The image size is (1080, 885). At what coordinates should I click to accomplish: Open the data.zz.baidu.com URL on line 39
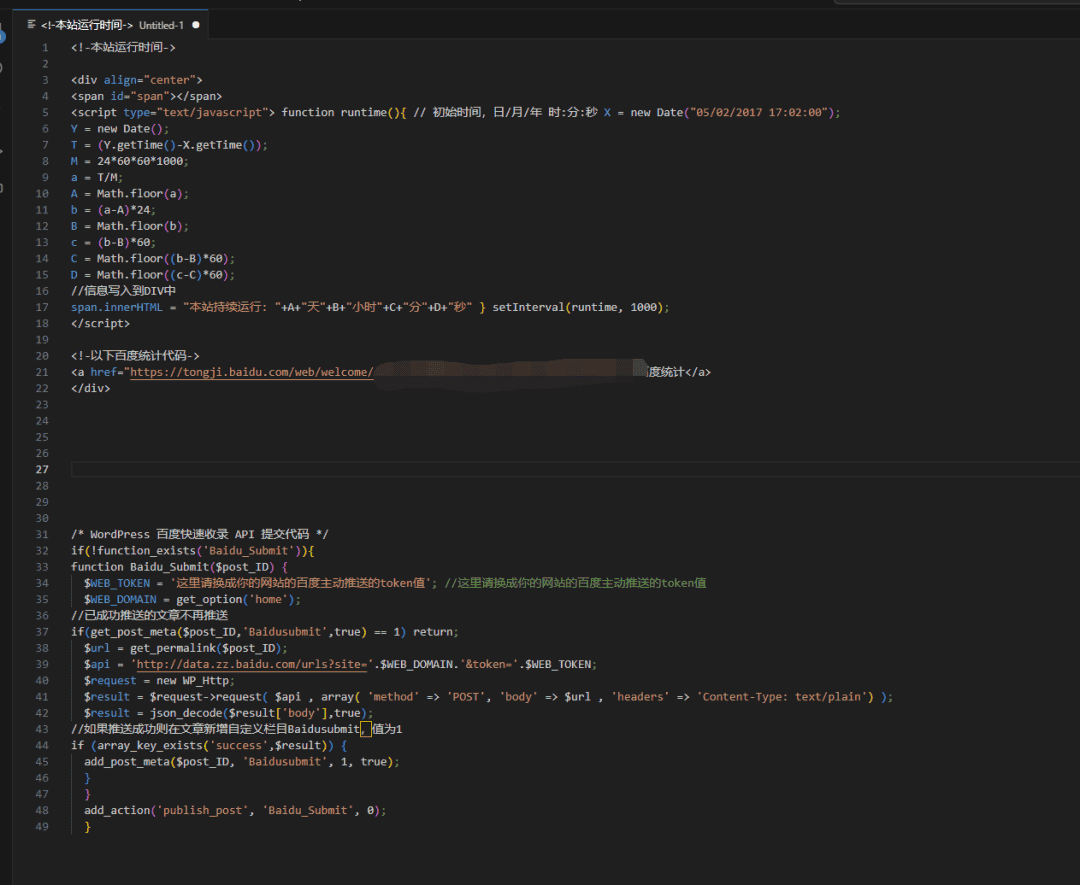tap(251, 664)
